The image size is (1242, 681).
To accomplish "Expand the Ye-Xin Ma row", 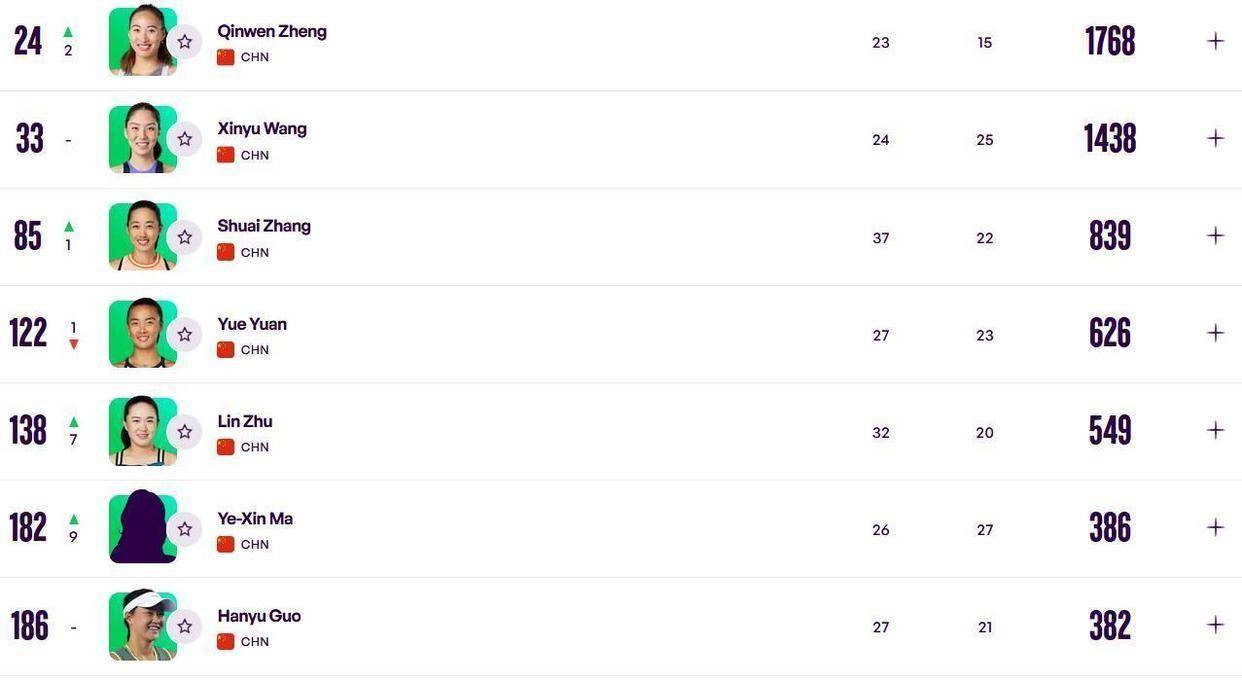I will [x=1215, y=527].
